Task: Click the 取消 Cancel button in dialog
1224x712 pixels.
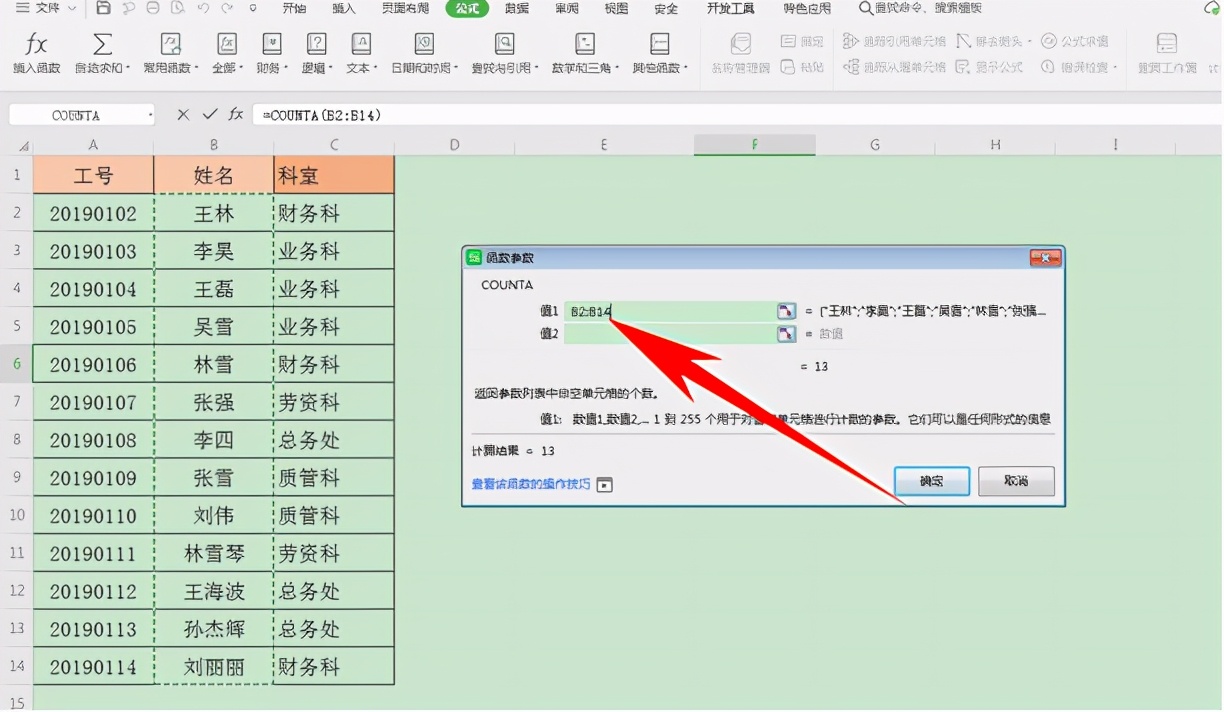Action: pos(1016,482)
